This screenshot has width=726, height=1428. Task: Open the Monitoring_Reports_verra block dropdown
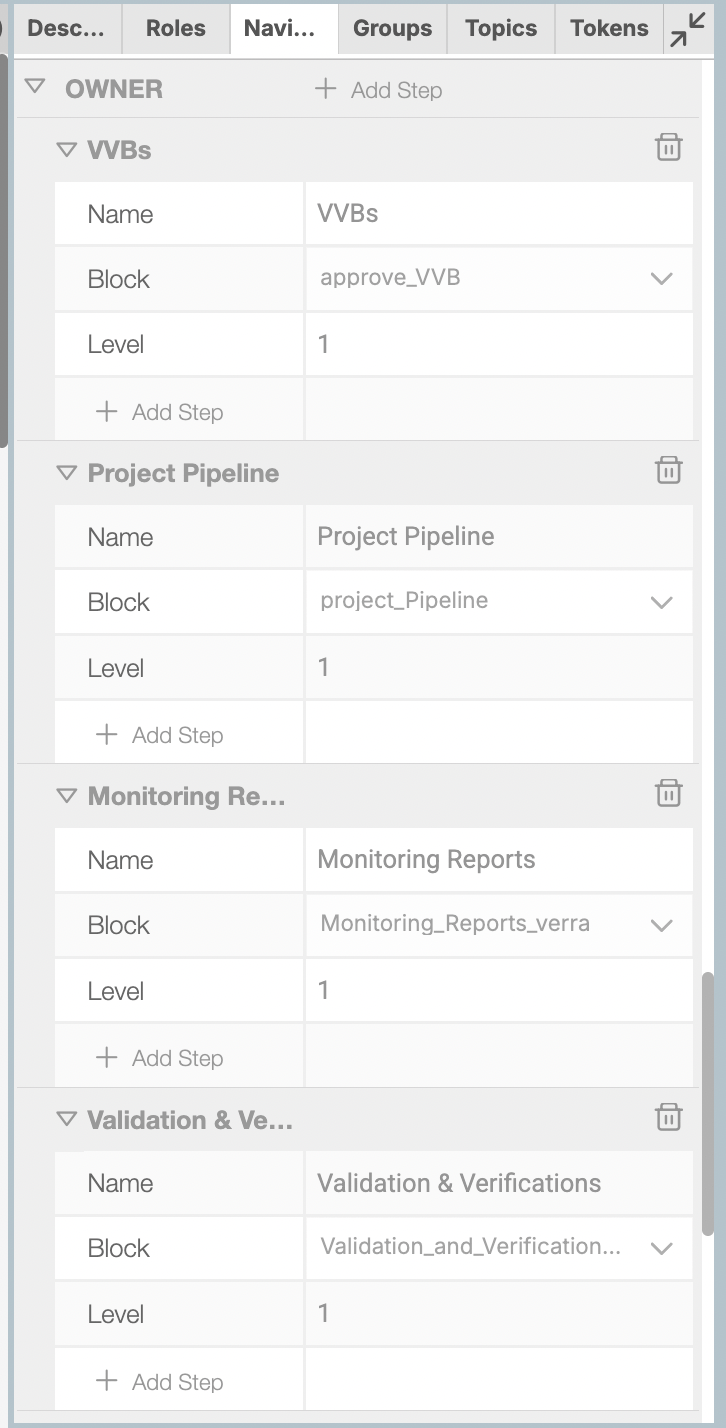click(x=498, y=924)
